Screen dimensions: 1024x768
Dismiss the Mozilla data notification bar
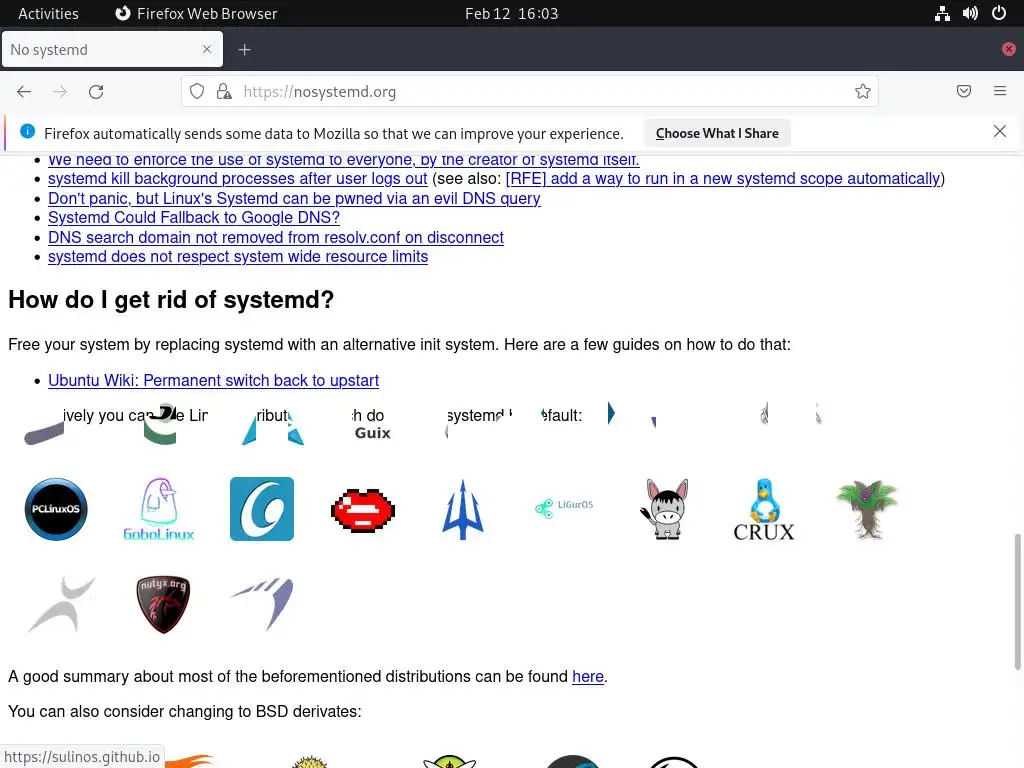1000,131
